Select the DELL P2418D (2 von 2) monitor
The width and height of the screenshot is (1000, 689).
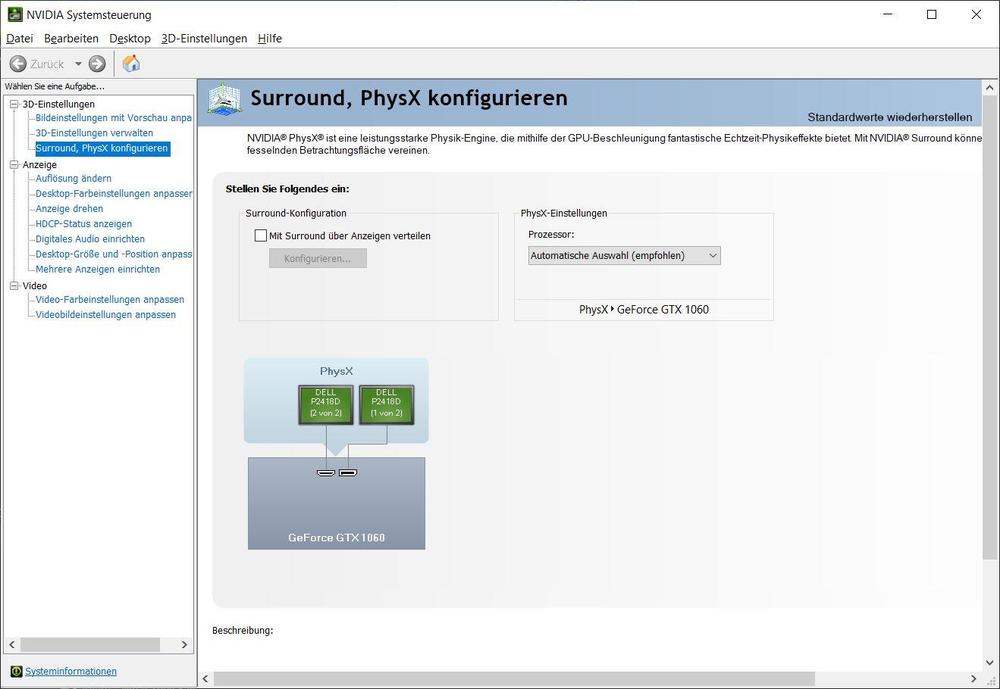pos(326,405)
